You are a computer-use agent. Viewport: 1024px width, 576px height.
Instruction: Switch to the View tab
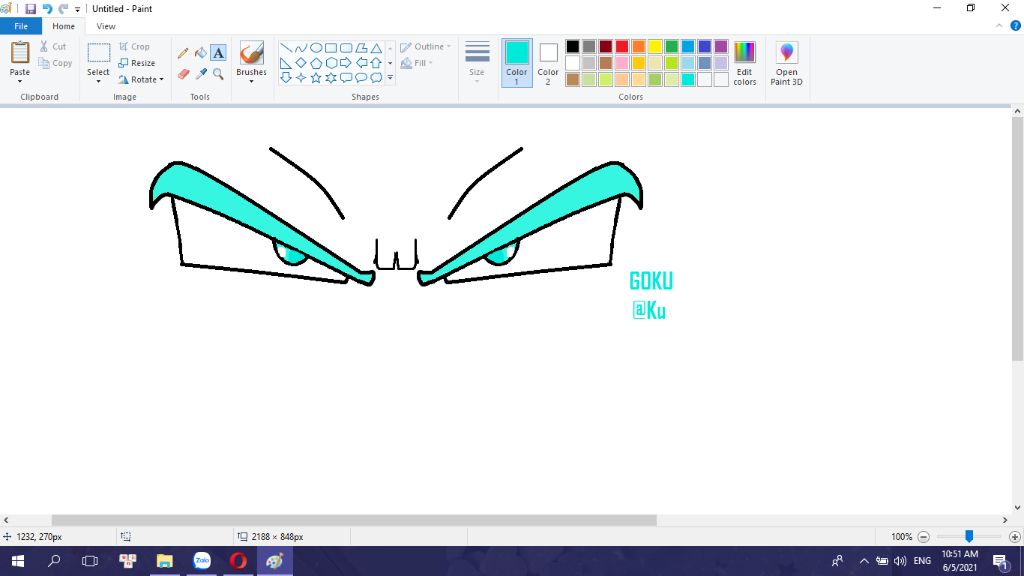point(106,26)
